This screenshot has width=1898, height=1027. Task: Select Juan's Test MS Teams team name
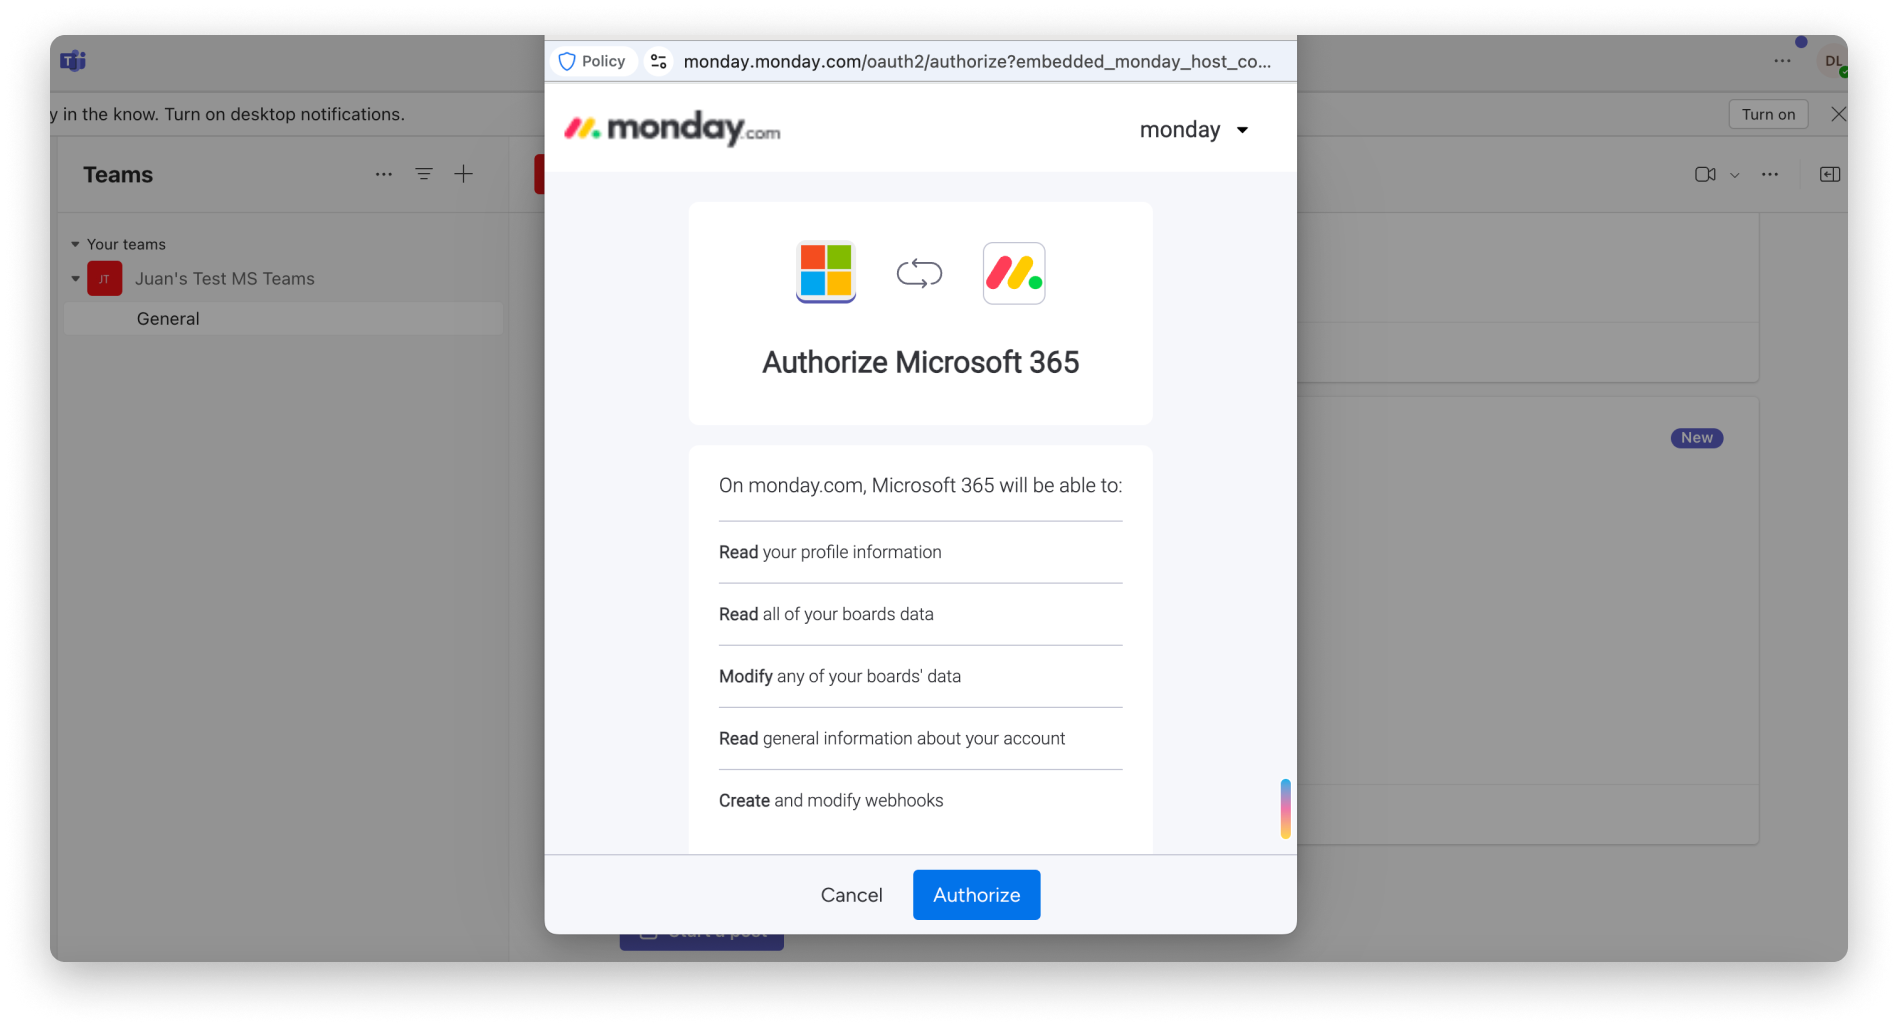coord(225,279)
